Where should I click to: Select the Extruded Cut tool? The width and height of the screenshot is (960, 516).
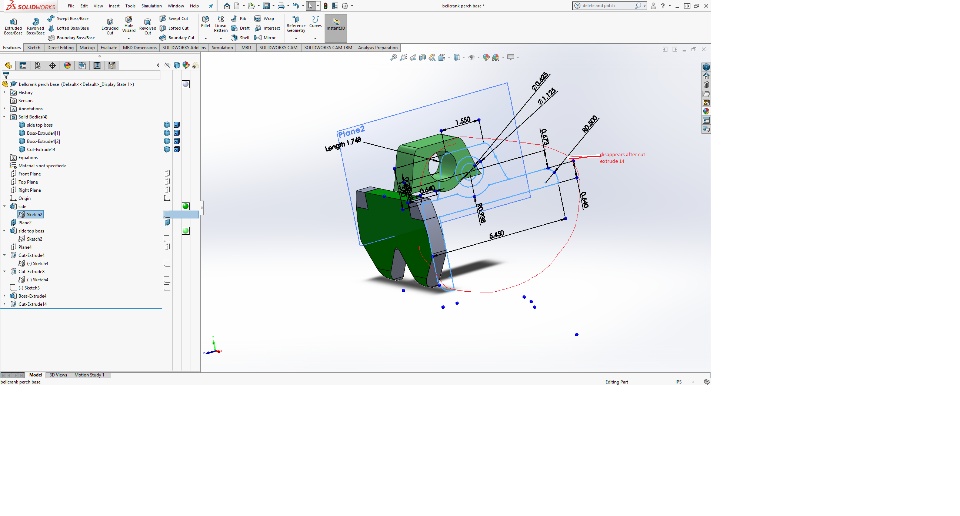click(110, 26)
